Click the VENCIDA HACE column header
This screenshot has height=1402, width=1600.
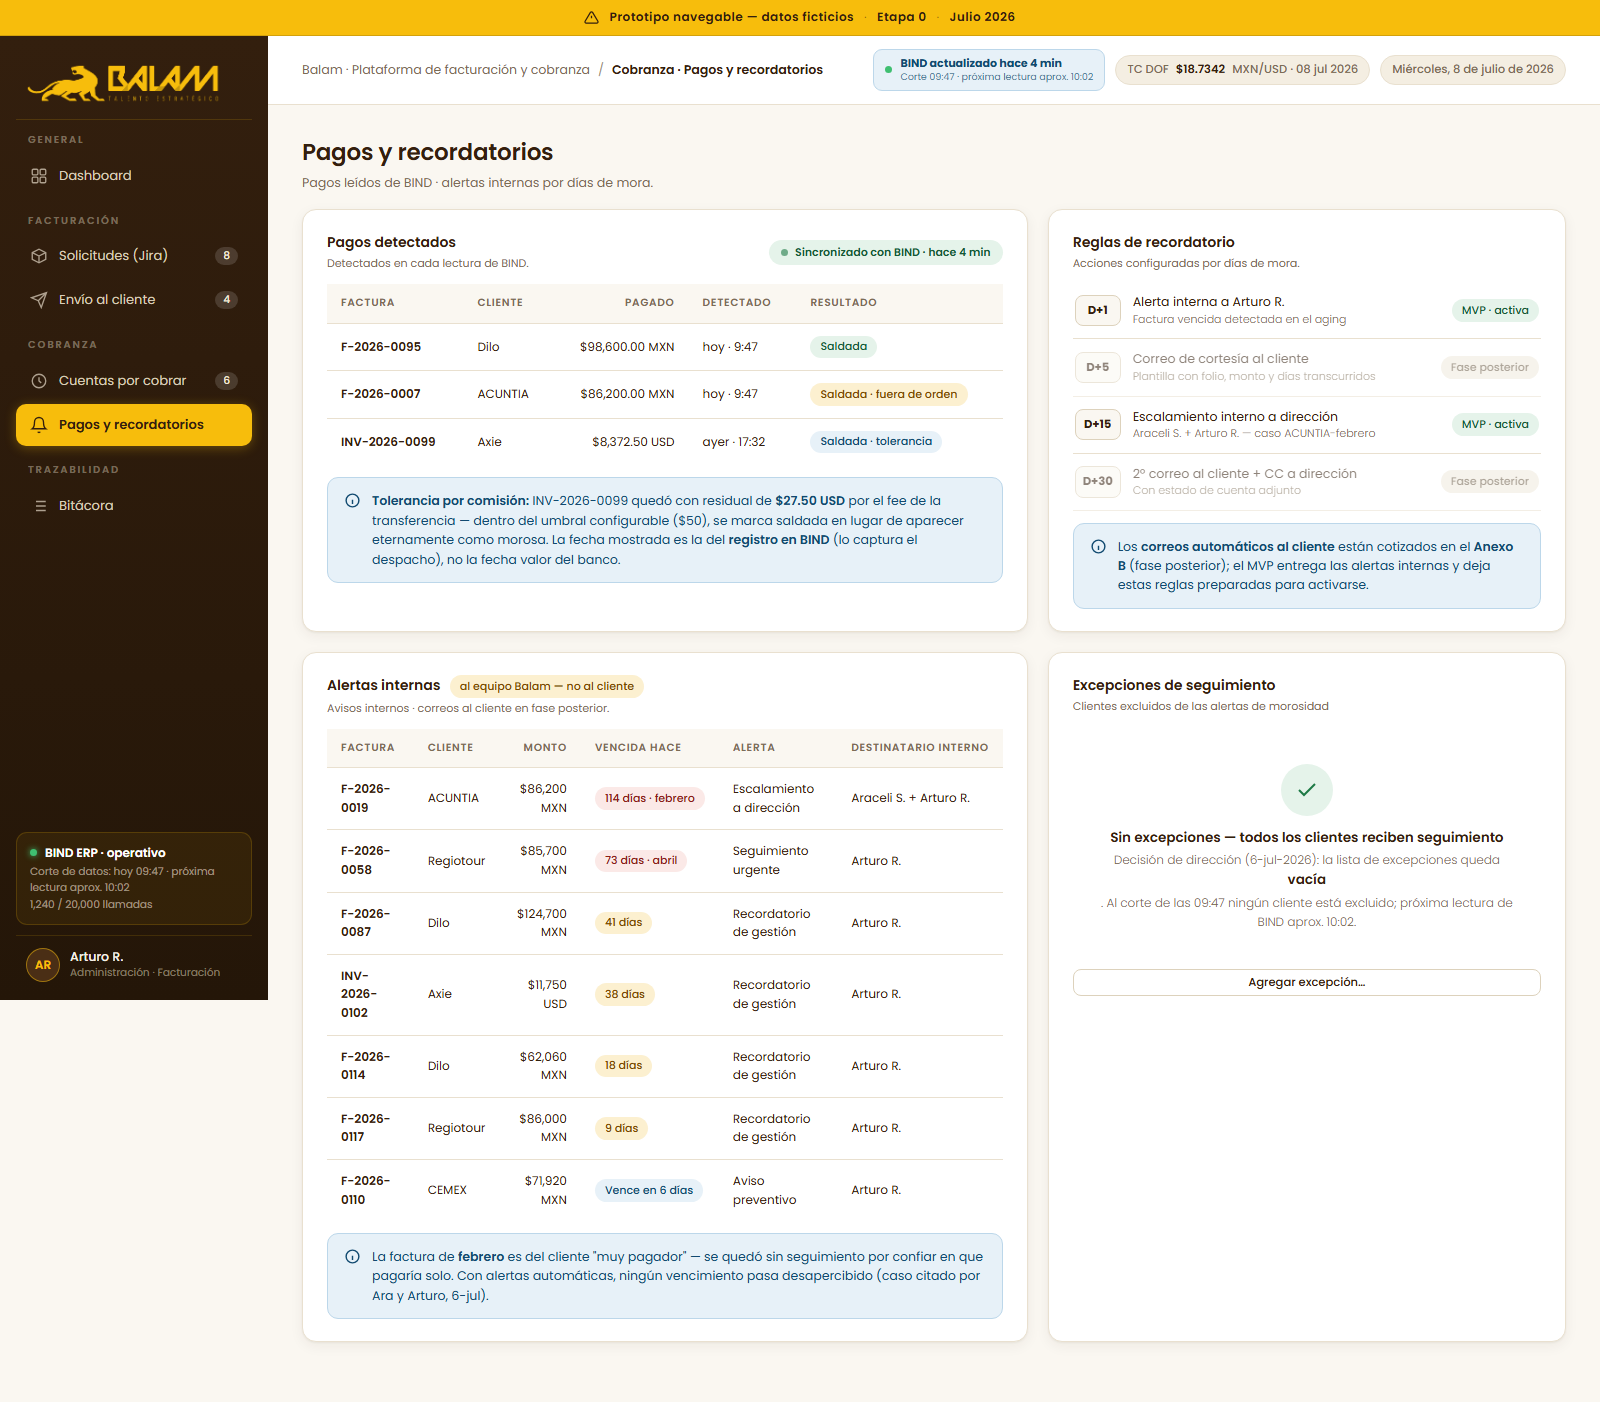[638, 748]
